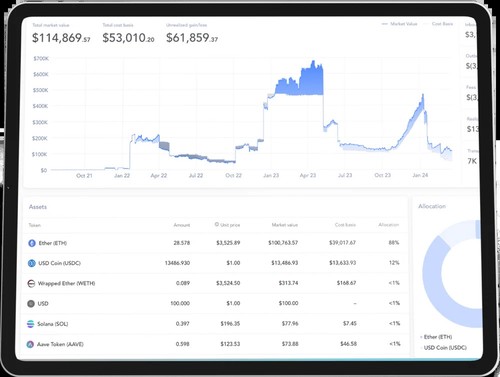Sort by the Cost basis table header
500x377 pixels.
tap(345, 225)
